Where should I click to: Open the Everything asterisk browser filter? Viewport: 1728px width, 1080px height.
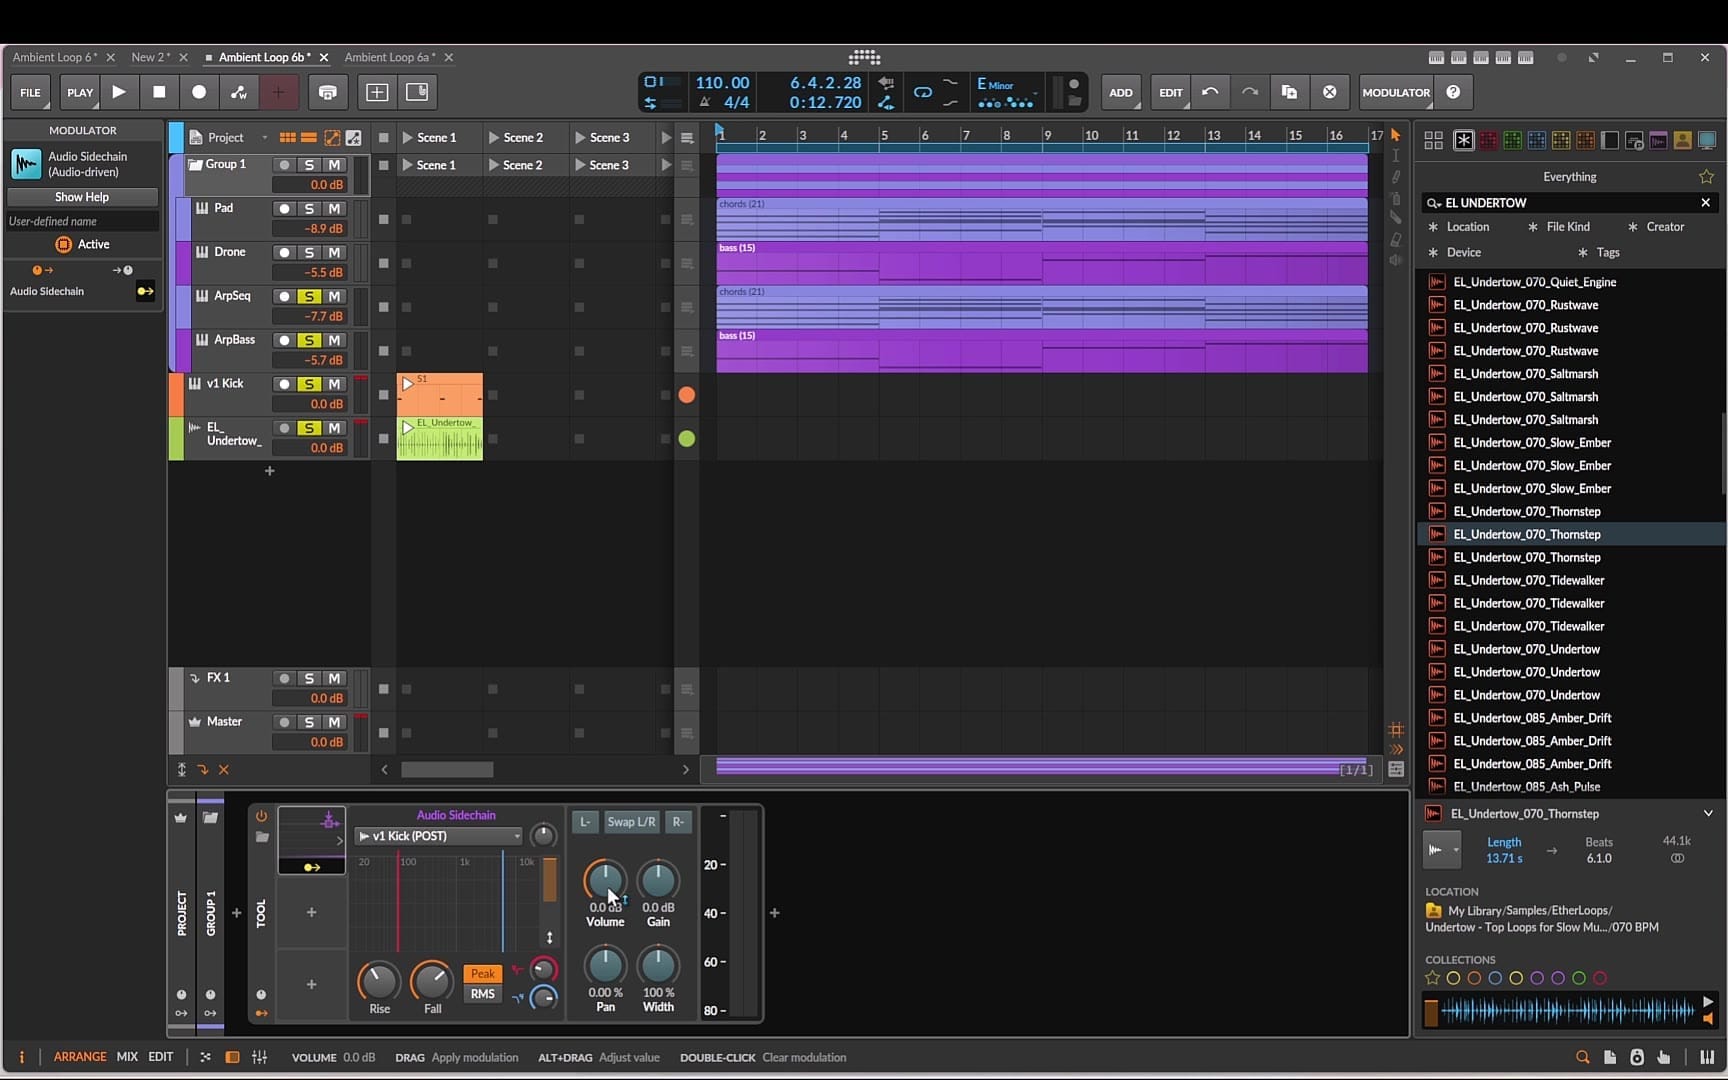1463,140
